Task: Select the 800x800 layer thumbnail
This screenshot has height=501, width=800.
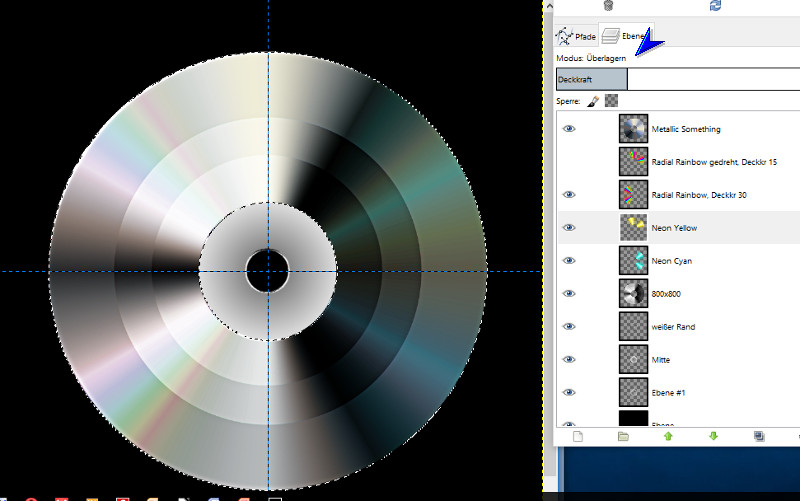Action: (x=633, y=294)
